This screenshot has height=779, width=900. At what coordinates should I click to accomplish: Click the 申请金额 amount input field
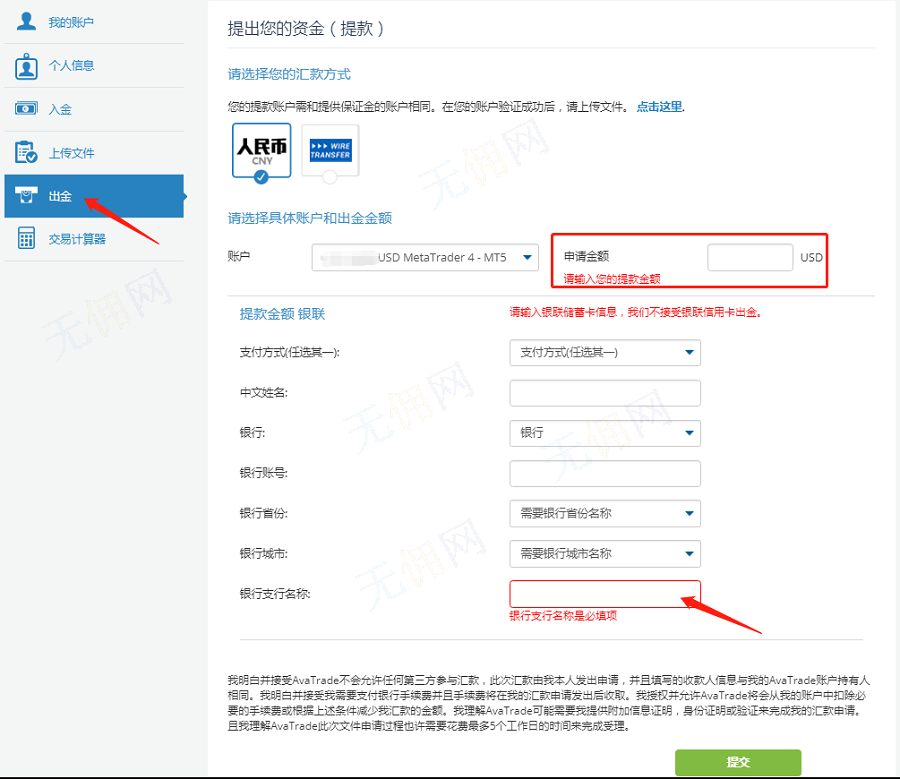(750, 258)
